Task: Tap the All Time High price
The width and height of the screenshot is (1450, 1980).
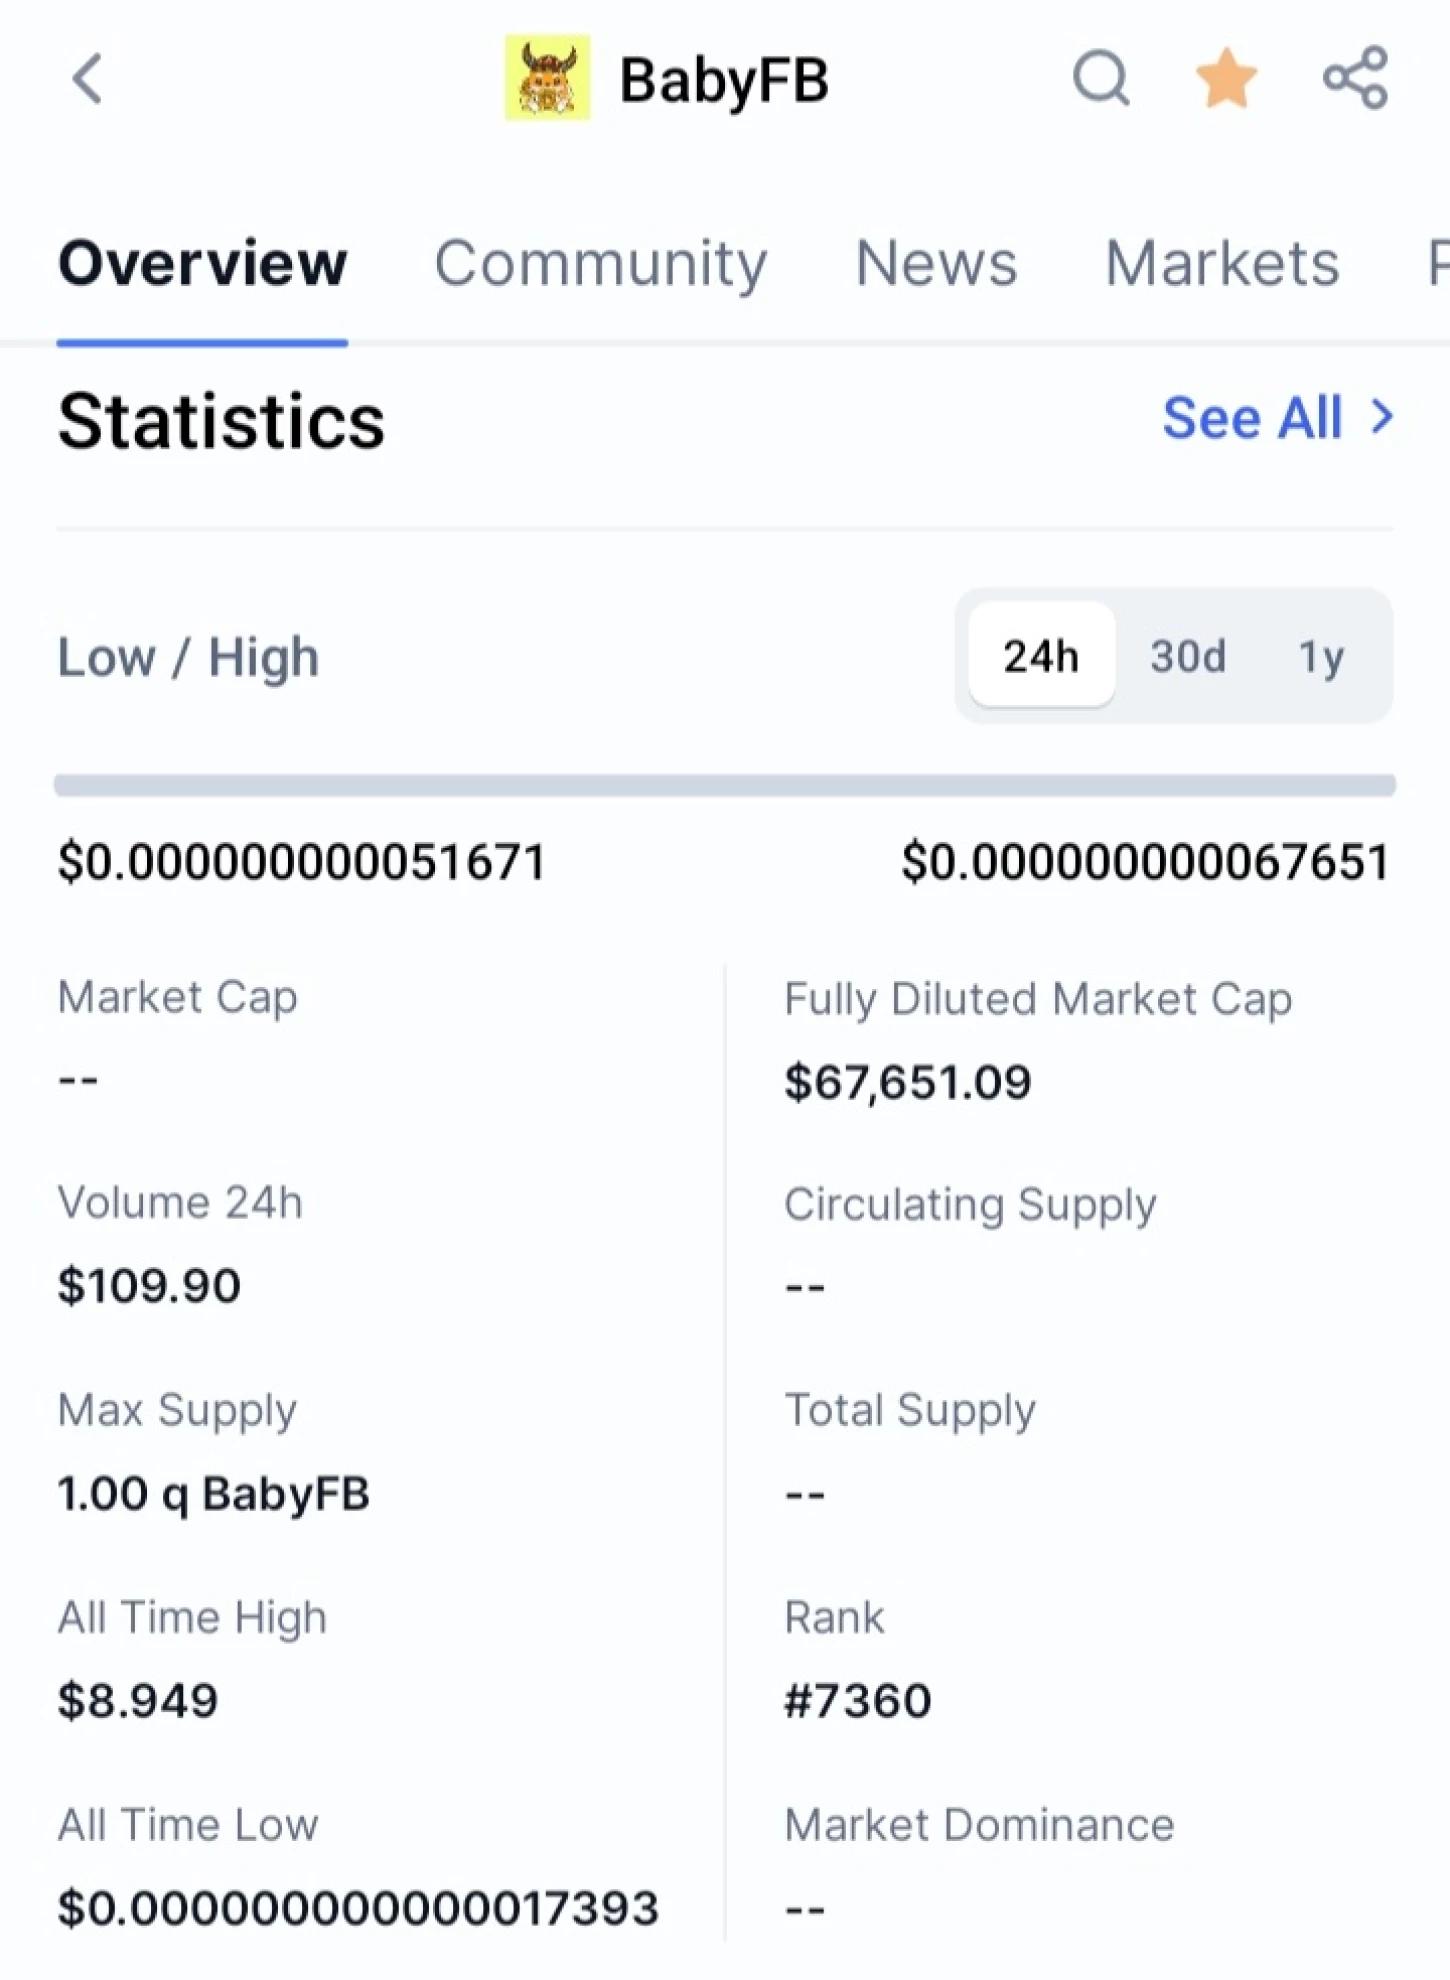Action: tap(137, 1700)
